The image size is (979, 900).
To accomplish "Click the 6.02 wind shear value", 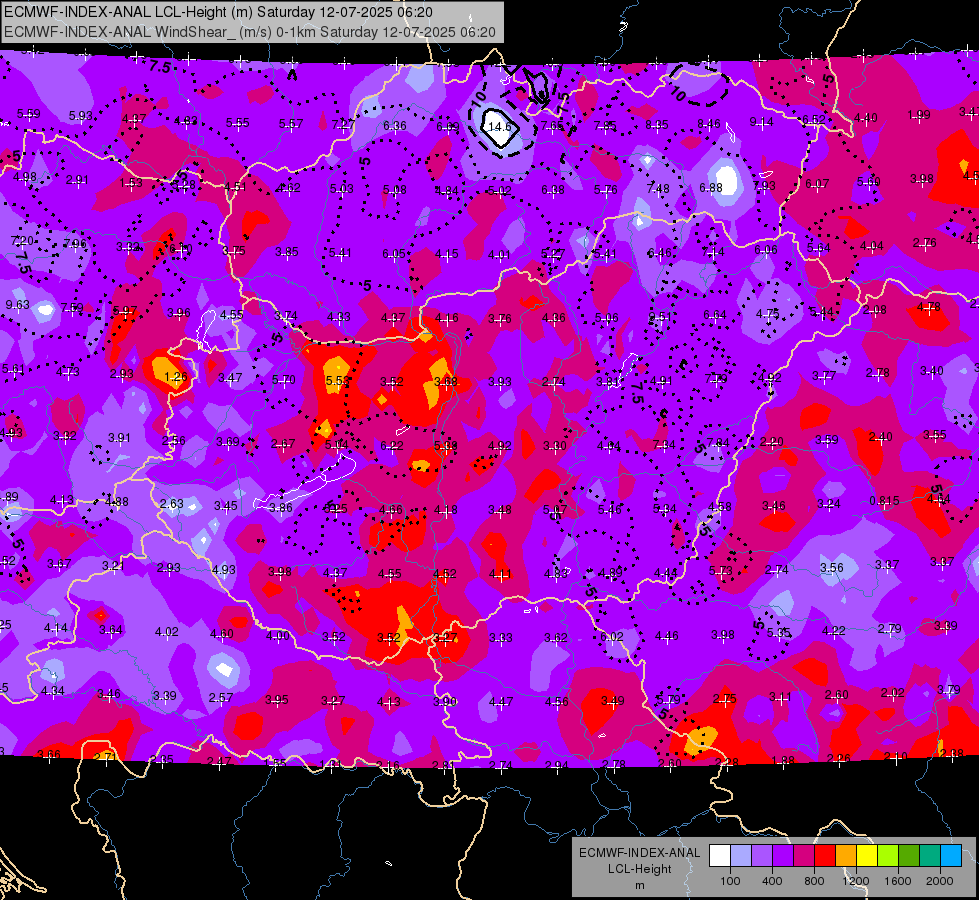I will tap(611, 636).
